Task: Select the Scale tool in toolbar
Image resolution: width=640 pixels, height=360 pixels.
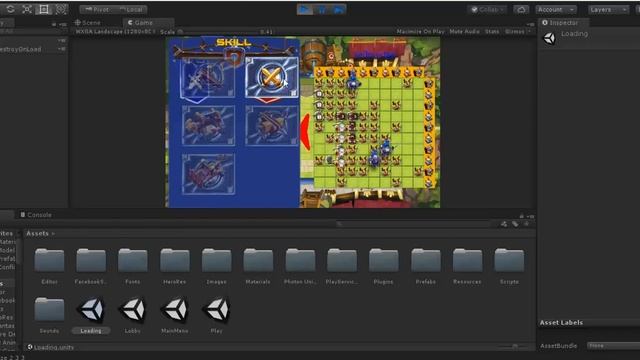Action: pyautogui.click(x=27, y=9)
